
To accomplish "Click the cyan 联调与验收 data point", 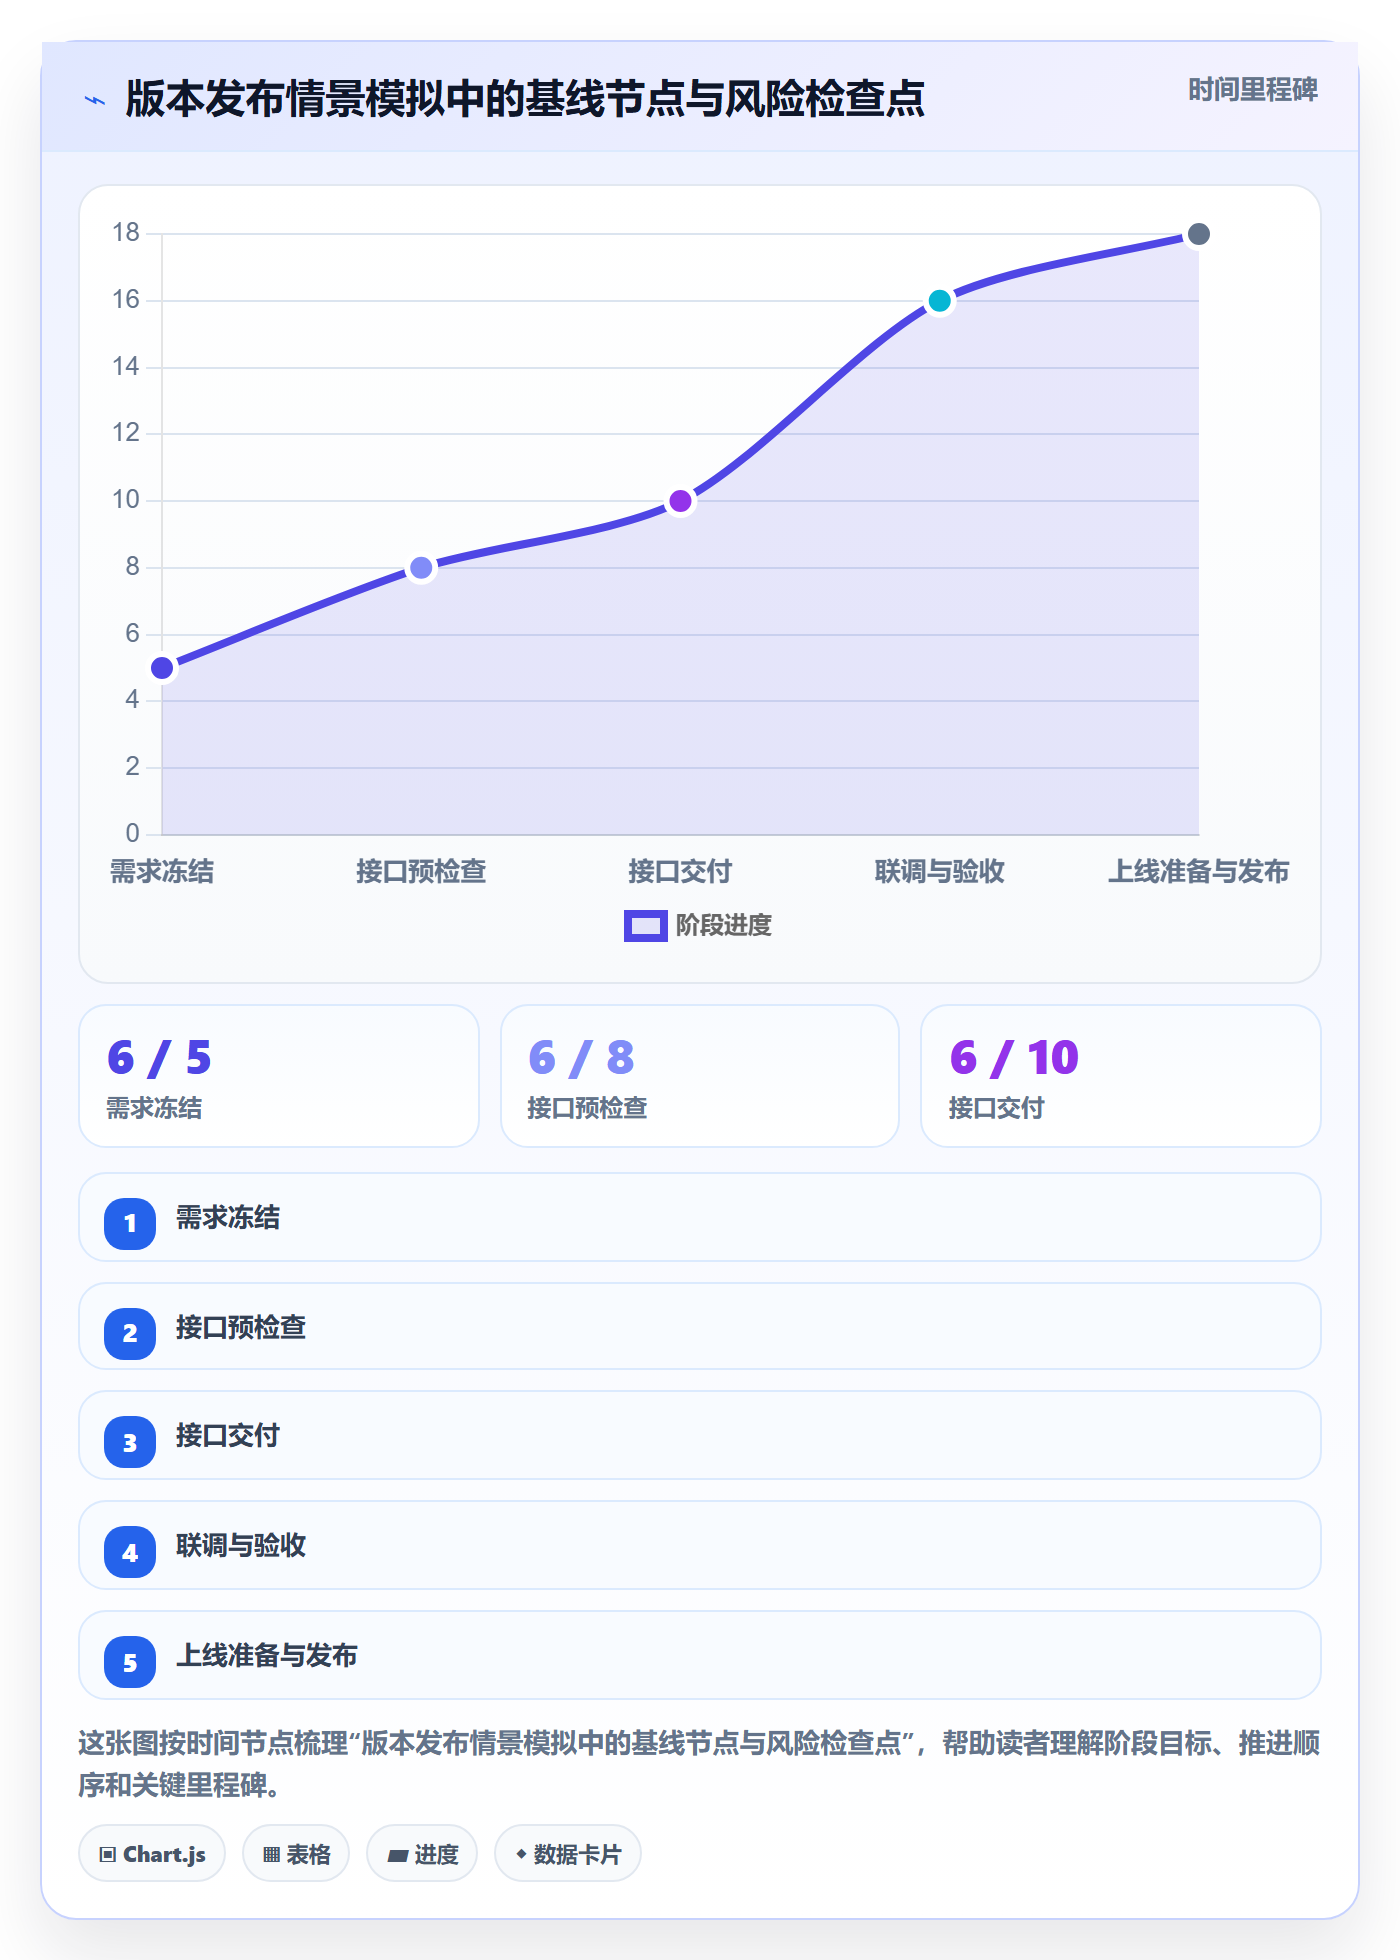I will tap(939, 301).
